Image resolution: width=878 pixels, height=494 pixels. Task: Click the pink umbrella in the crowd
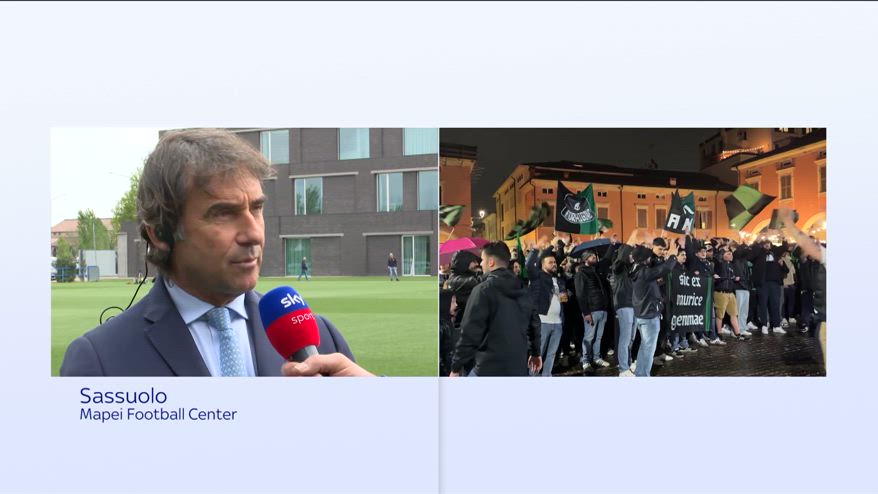click(x=463, y=245)
